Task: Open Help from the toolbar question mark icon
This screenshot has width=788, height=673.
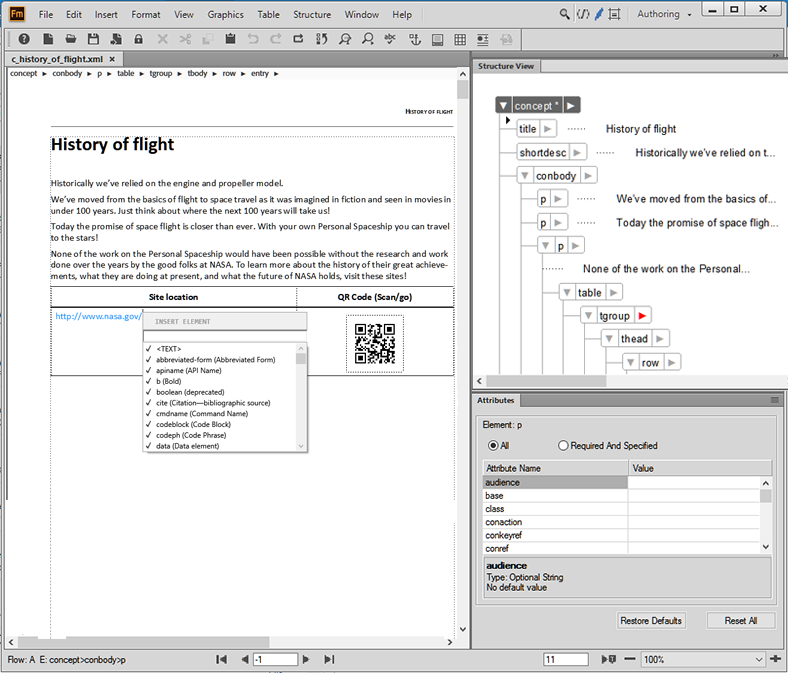Action: tap(24, 39)
